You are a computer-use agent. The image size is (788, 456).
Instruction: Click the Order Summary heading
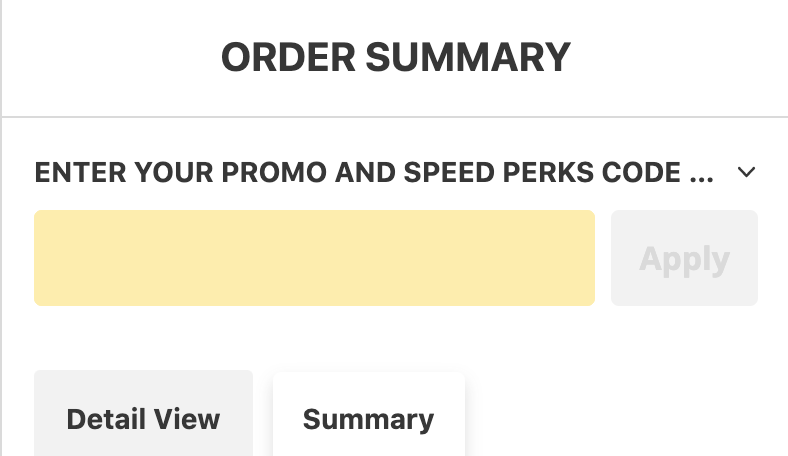[x=395, y=57]
